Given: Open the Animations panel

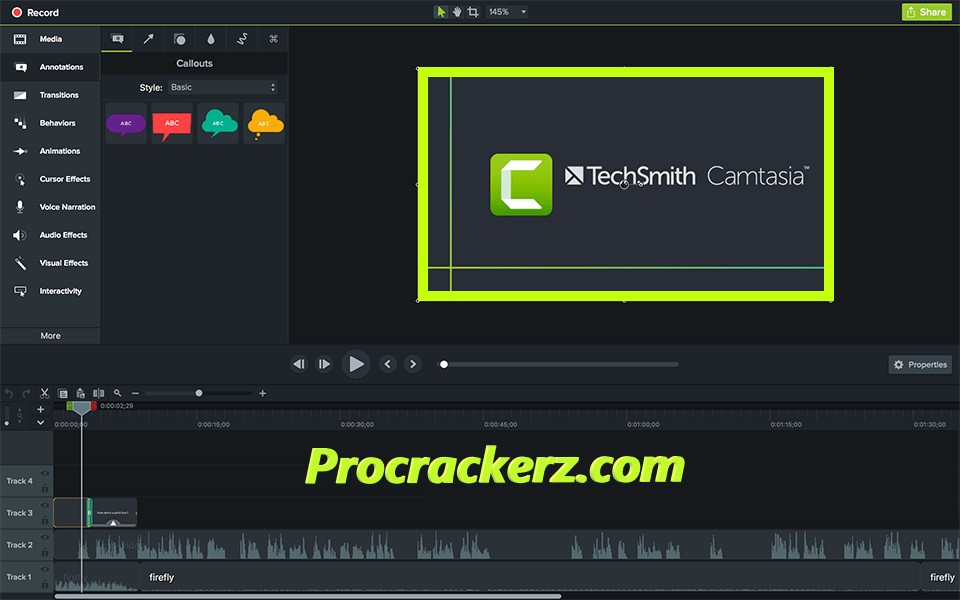Looking at the screenshot, I should [x=49, y=151].
